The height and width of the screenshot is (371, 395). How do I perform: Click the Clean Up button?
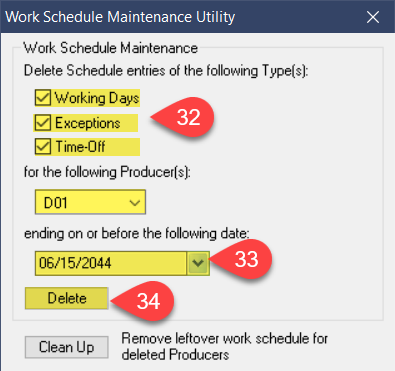[67, 347]
